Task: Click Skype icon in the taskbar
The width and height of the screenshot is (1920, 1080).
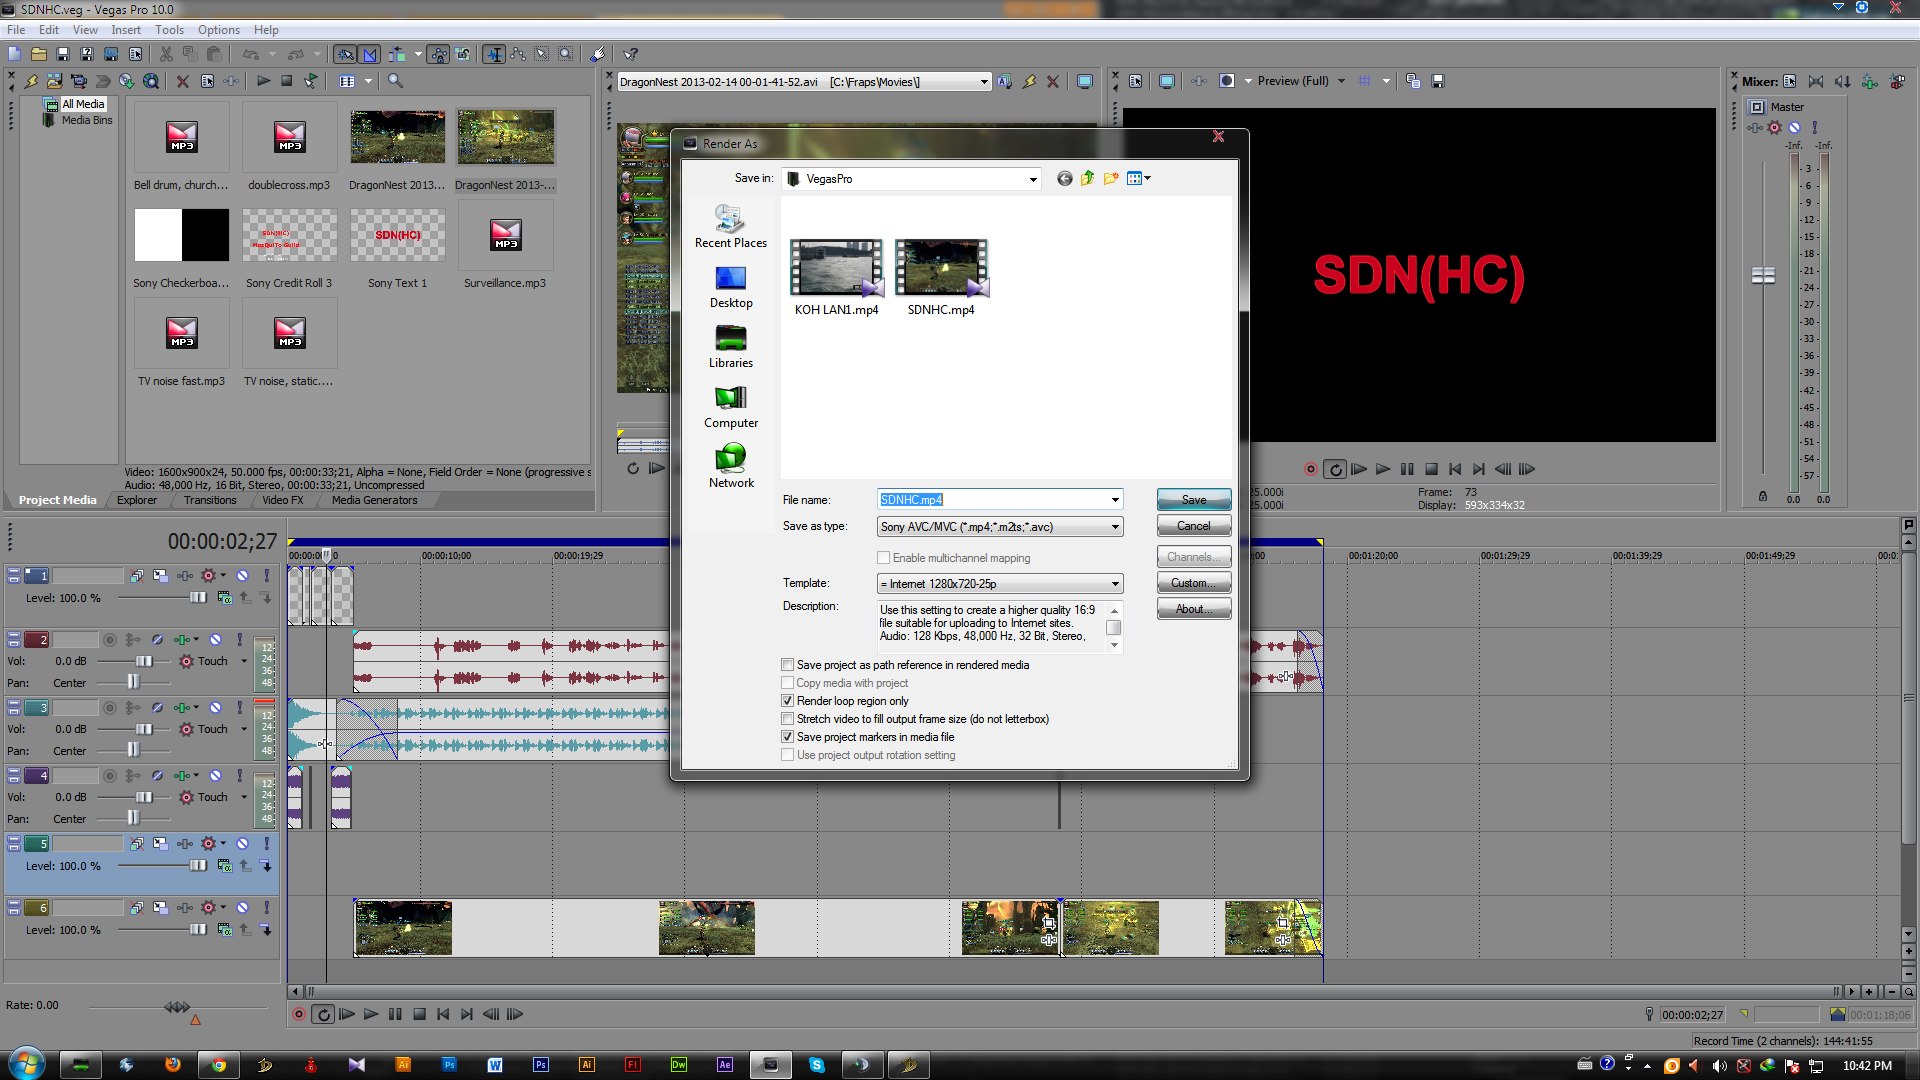Action: (817, 1065)
